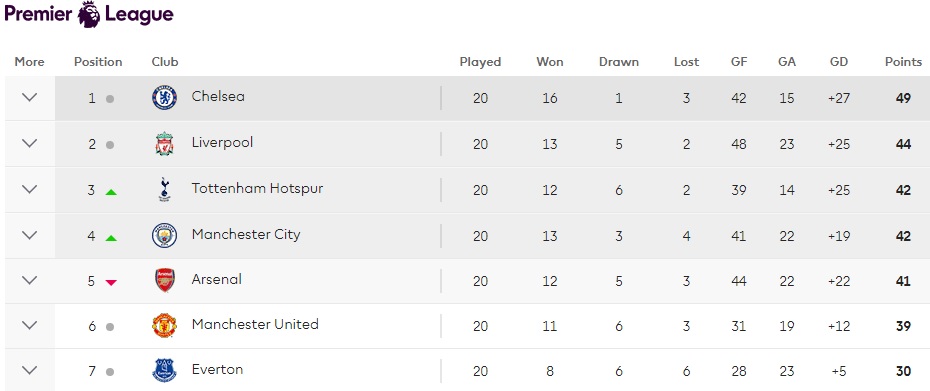Open the Manchester United club name link
Viewport: 930px width, 391px height.
tap(255, 325)
